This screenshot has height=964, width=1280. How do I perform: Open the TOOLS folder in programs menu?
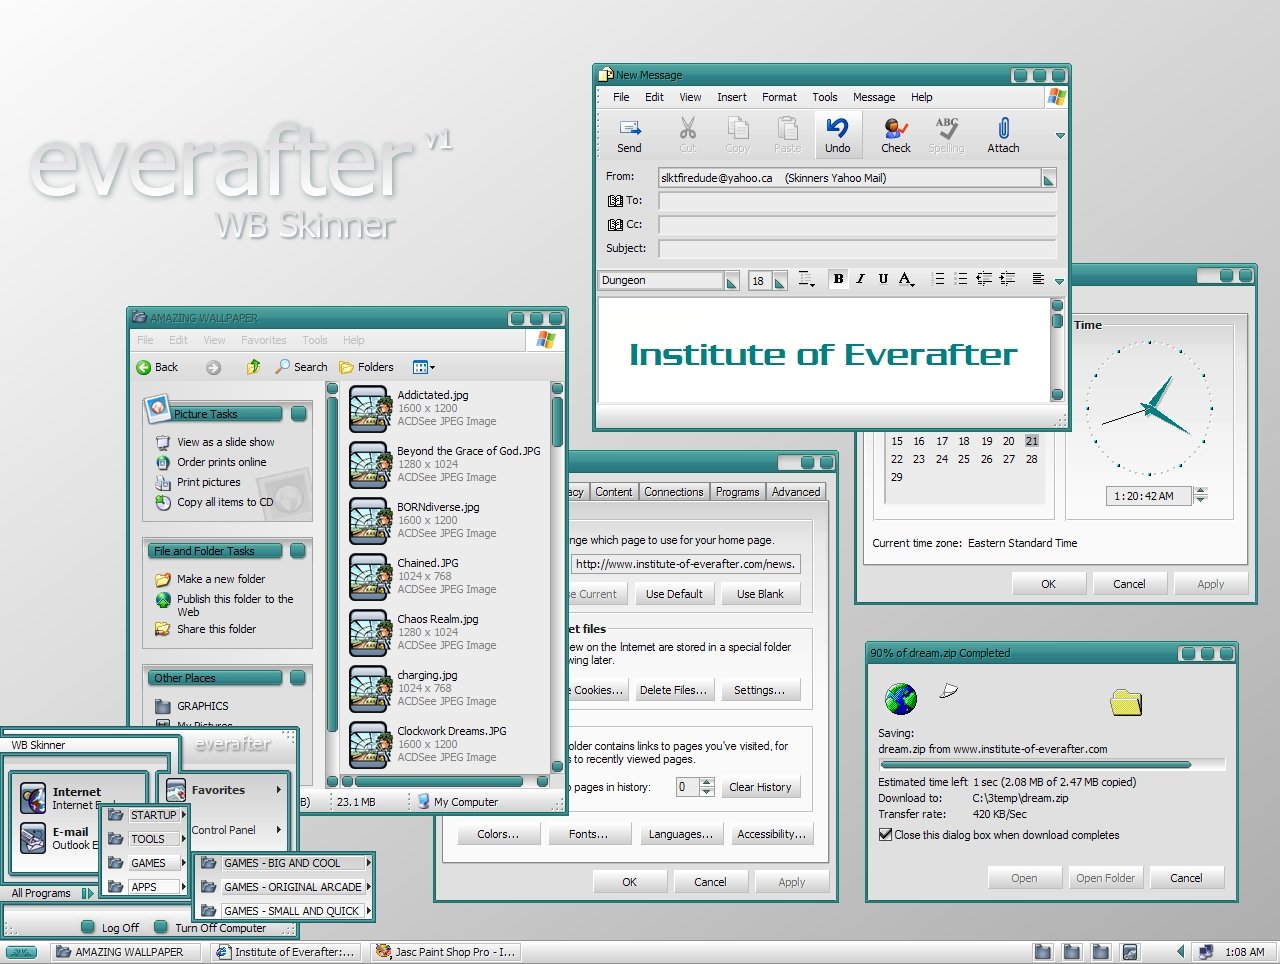(146, 839)
